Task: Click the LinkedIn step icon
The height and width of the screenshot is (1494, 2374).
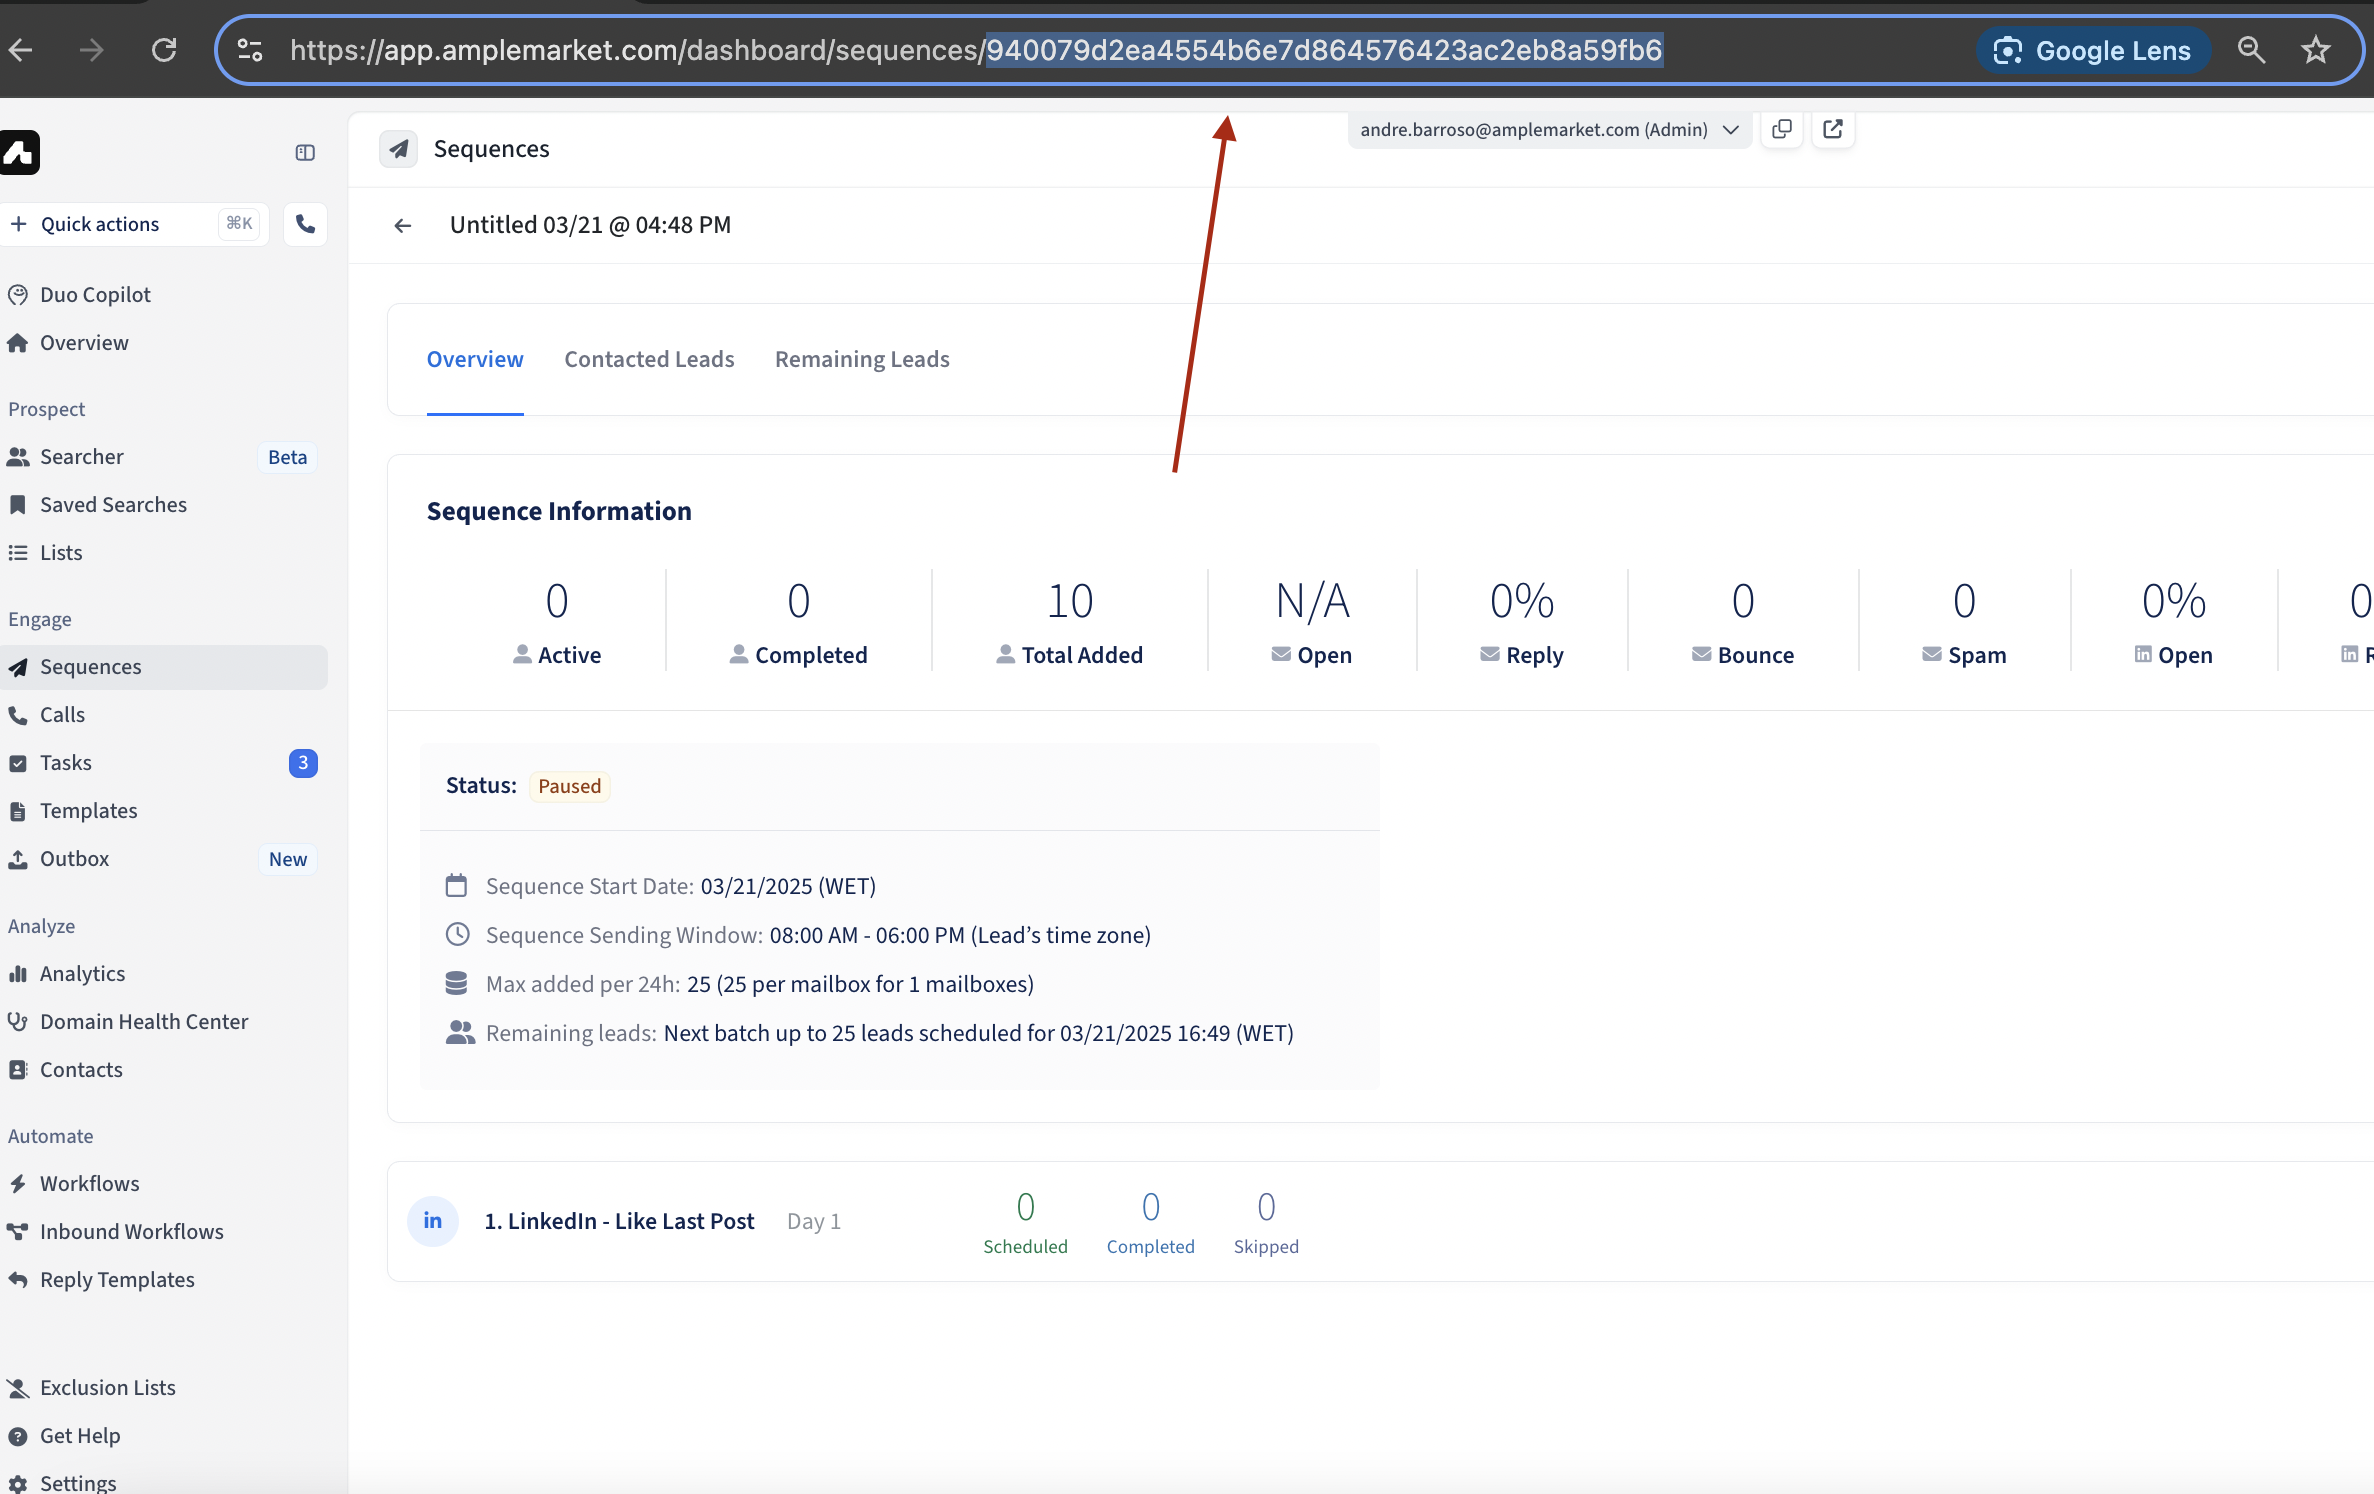Action: tap(433, 1221)
